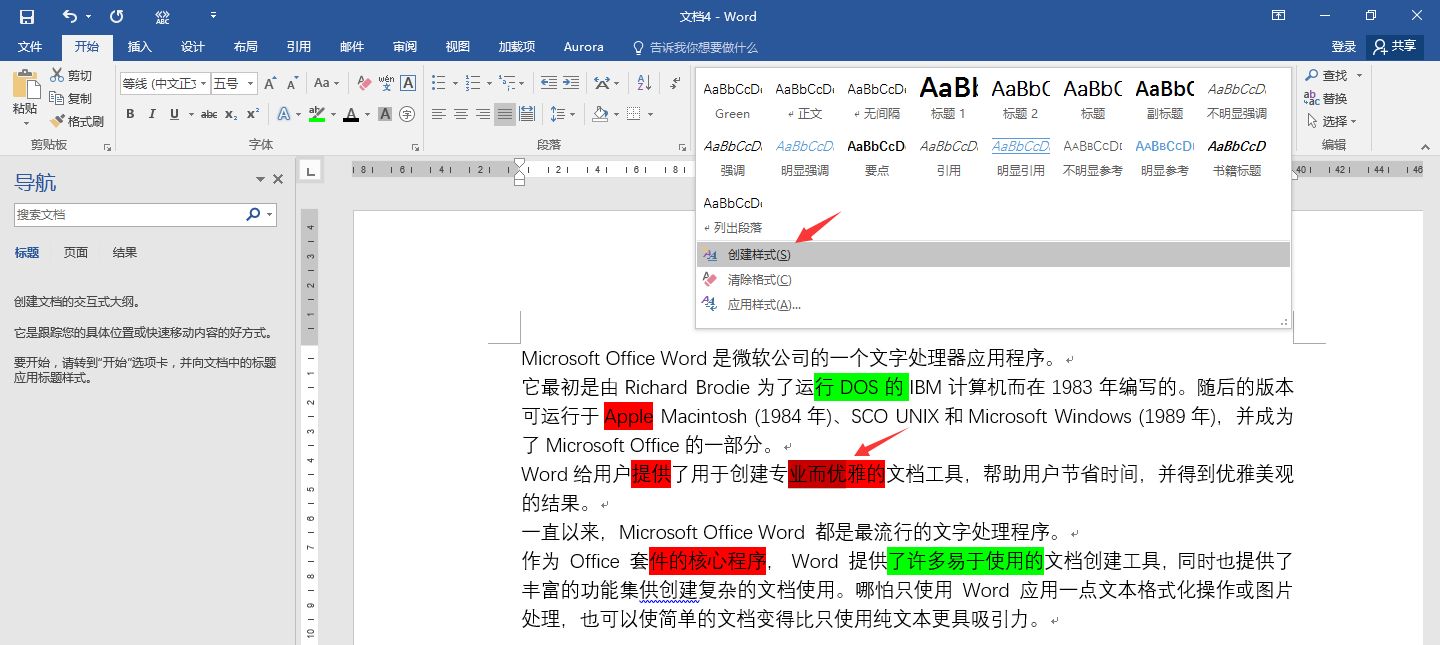Decrease font size with the shrink font icon
Screen dimensions: 1440x645
tap(293, 83)
